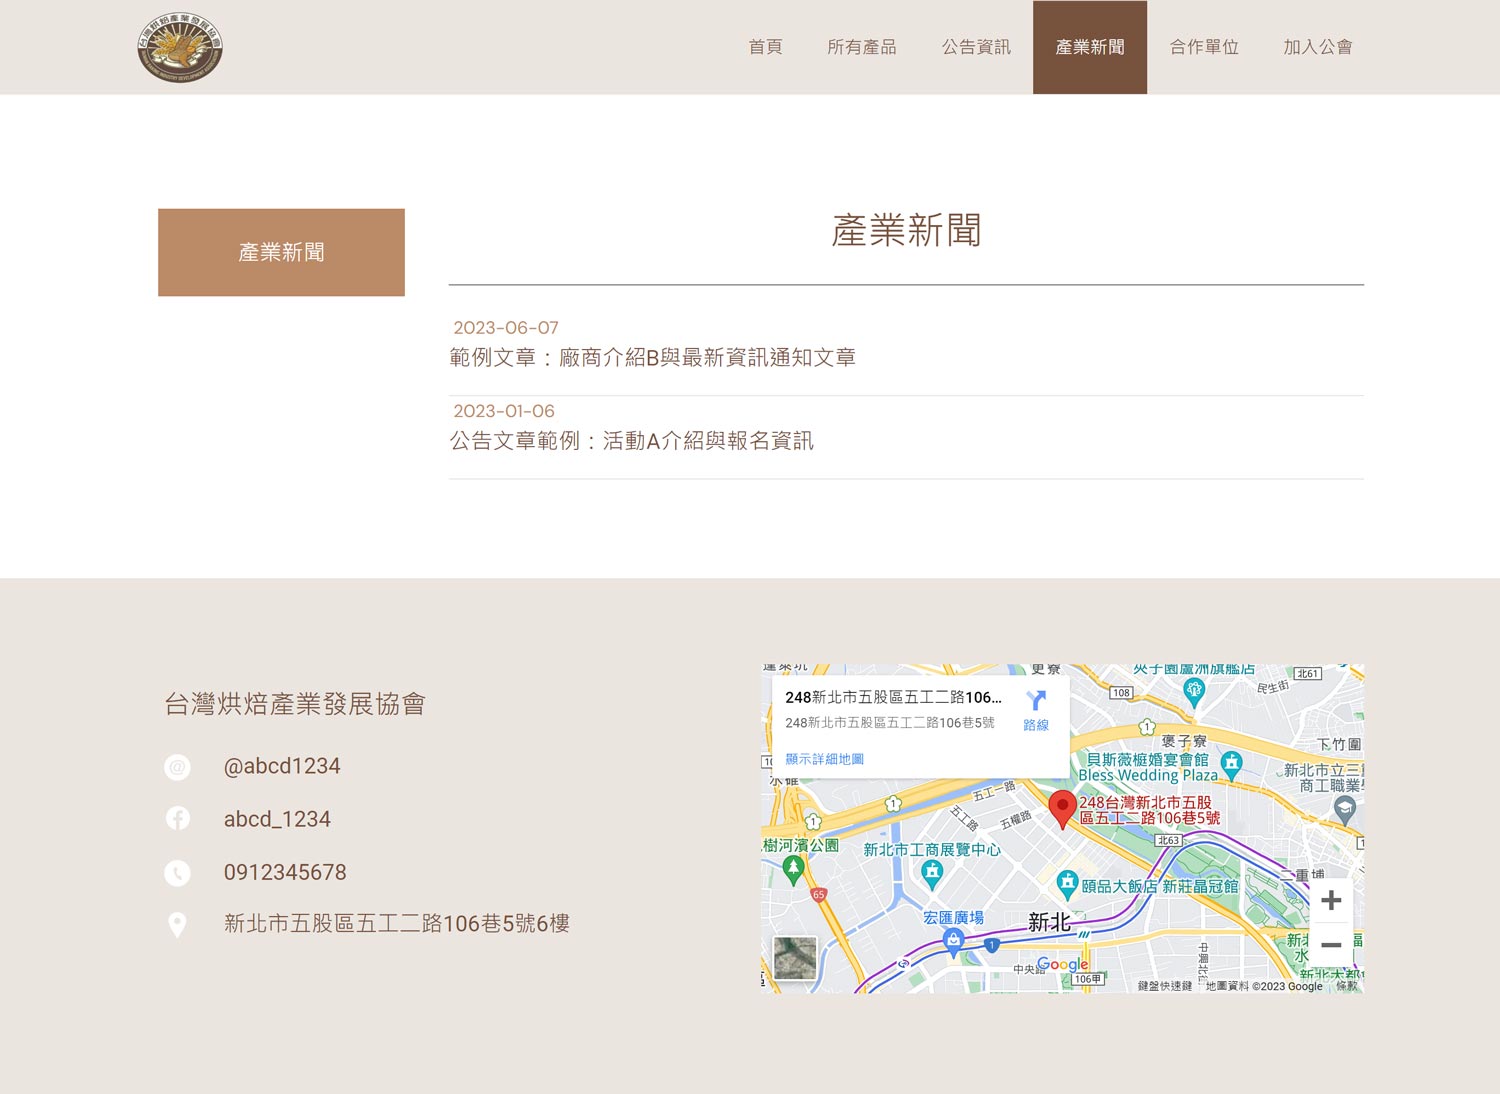Zoom in on the map

click(x=1331, y=900)
